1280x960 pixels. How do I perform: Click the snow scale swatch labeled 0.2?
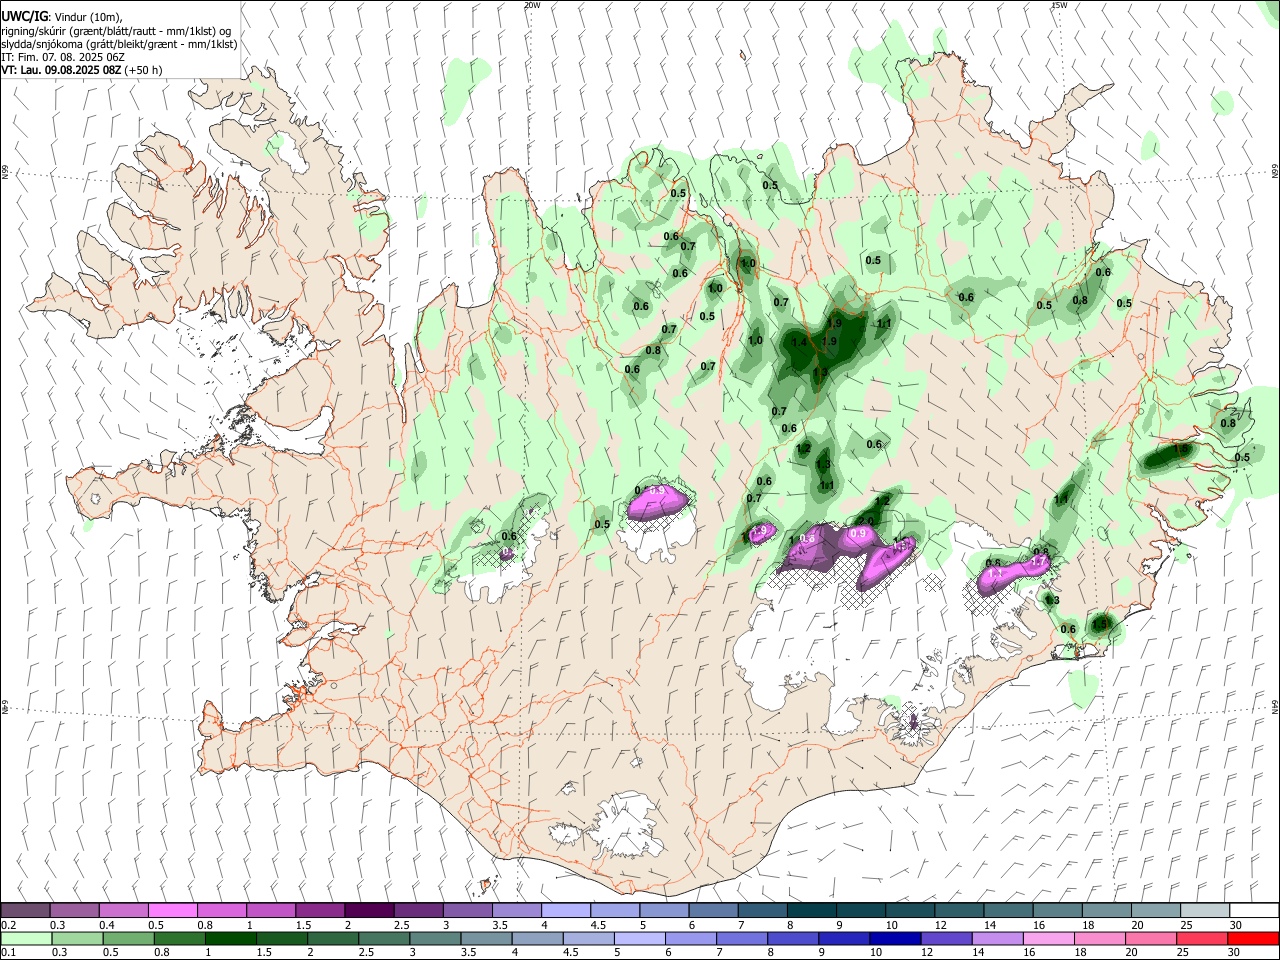click(x=25, y=910)
